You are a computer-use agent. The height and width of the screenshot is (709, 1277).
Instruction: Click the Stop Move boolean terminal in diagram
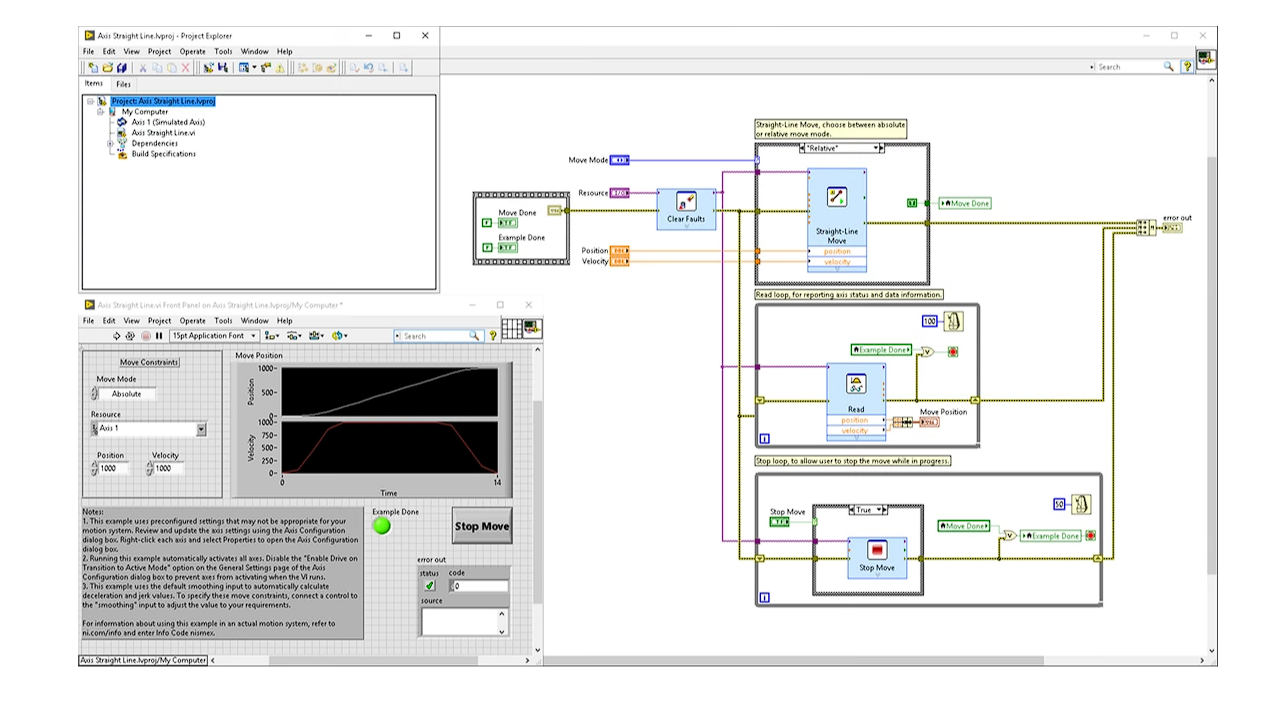pyautogui.click(x=780, y=522)
